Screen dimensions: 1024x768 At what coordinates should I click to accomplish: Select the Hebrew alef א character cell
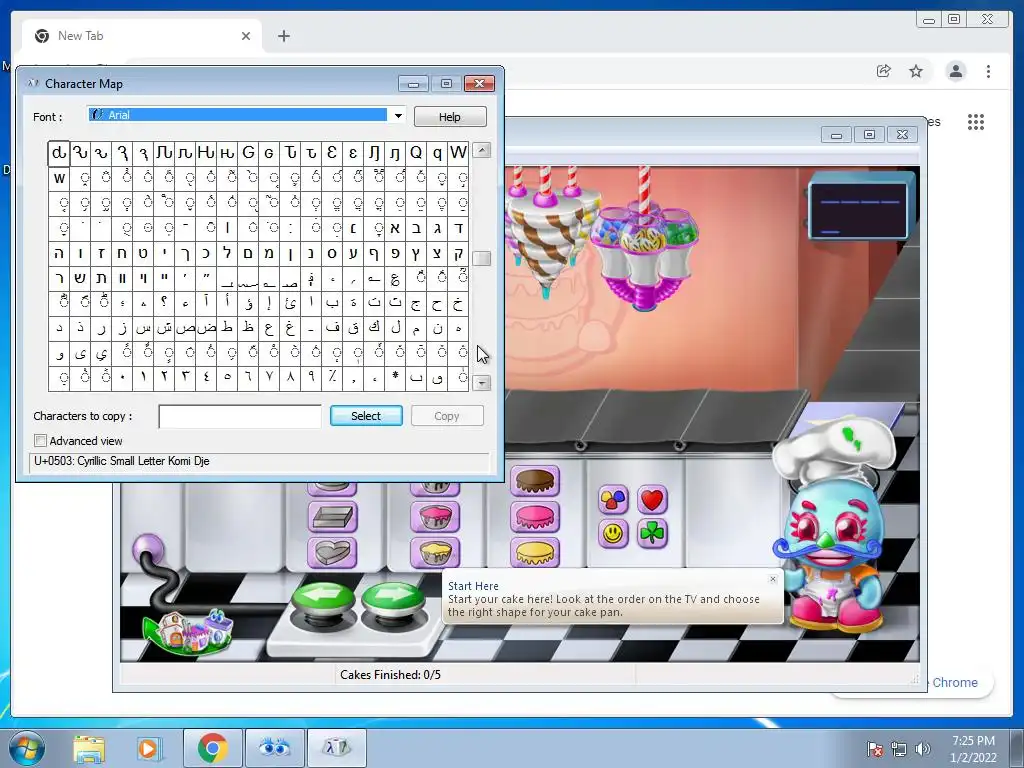395,229
